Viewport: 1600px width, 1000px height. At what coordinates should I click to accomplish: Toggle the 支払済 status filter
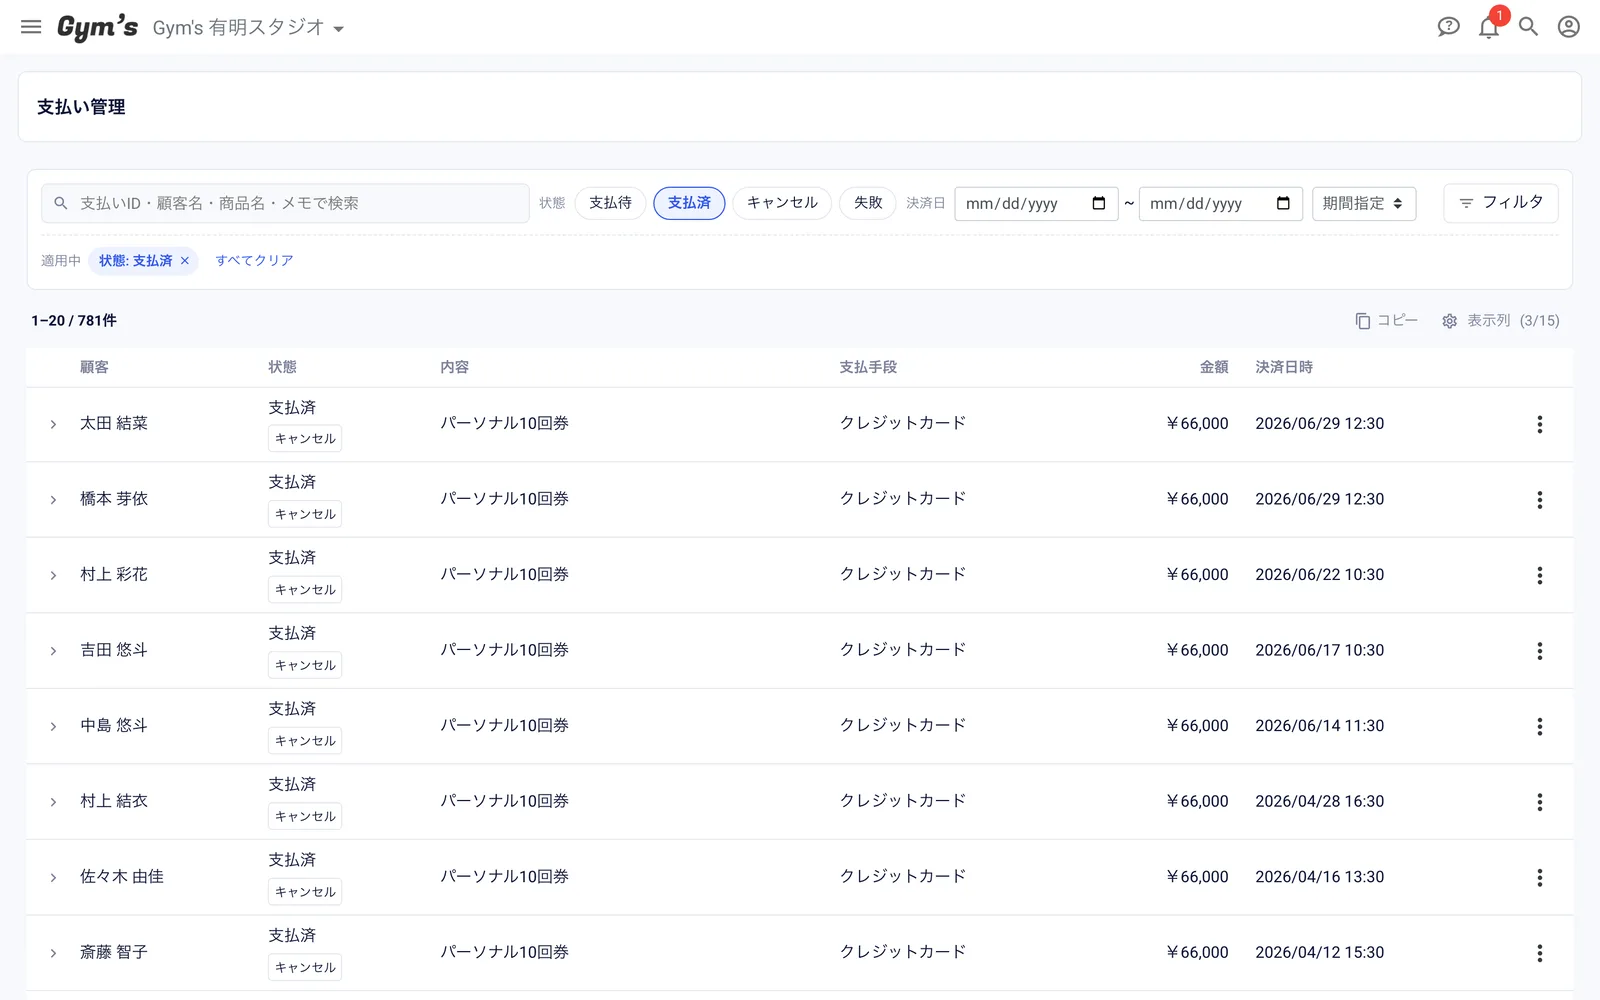pyautogui.click(x=689, y=203)
